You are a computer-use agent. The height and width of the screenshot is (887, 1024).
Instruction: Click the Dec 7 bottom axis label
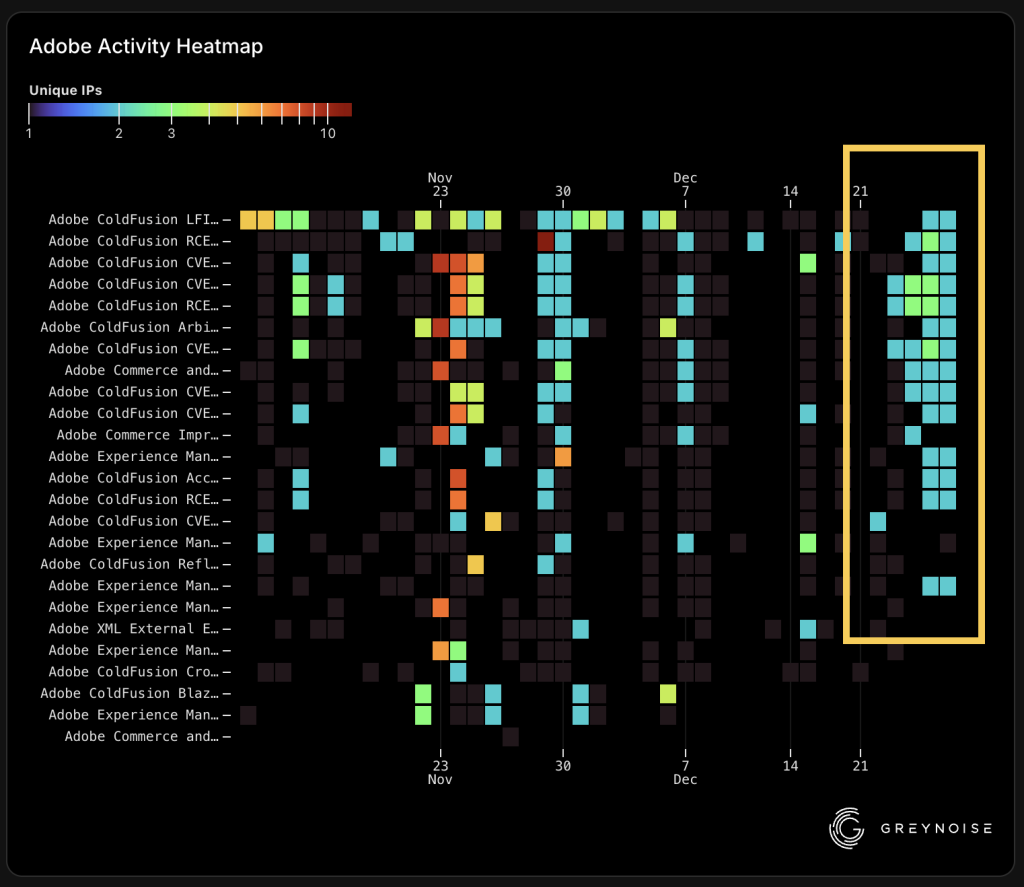[685, 772]
